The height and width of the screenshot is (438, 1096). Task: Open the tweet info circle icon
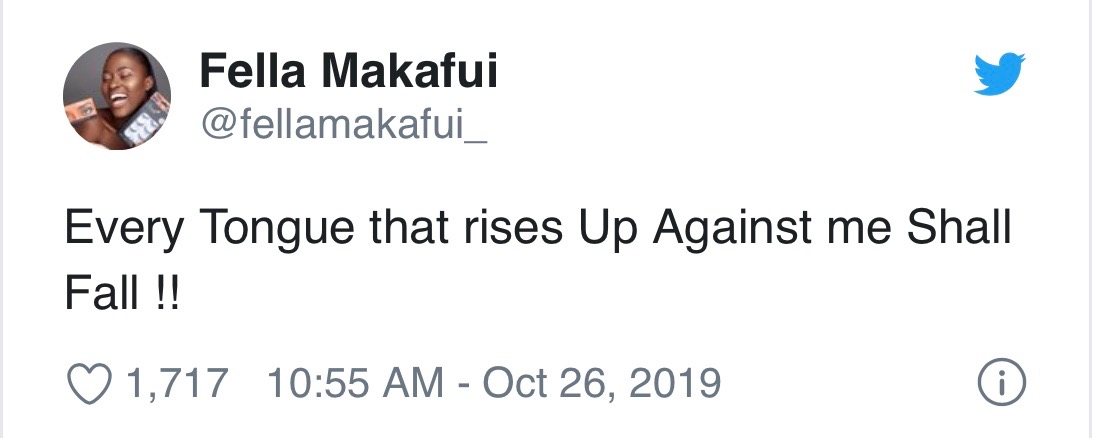[1001, 384]
